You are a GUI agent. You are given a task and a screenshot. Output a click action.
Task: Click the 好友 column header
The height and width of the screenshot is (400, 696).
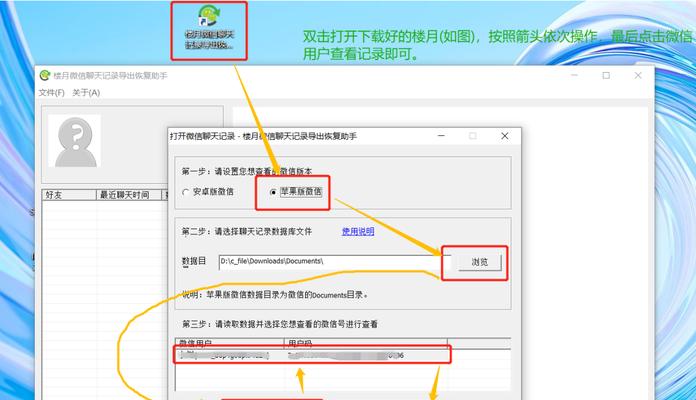tap(69, 195)
